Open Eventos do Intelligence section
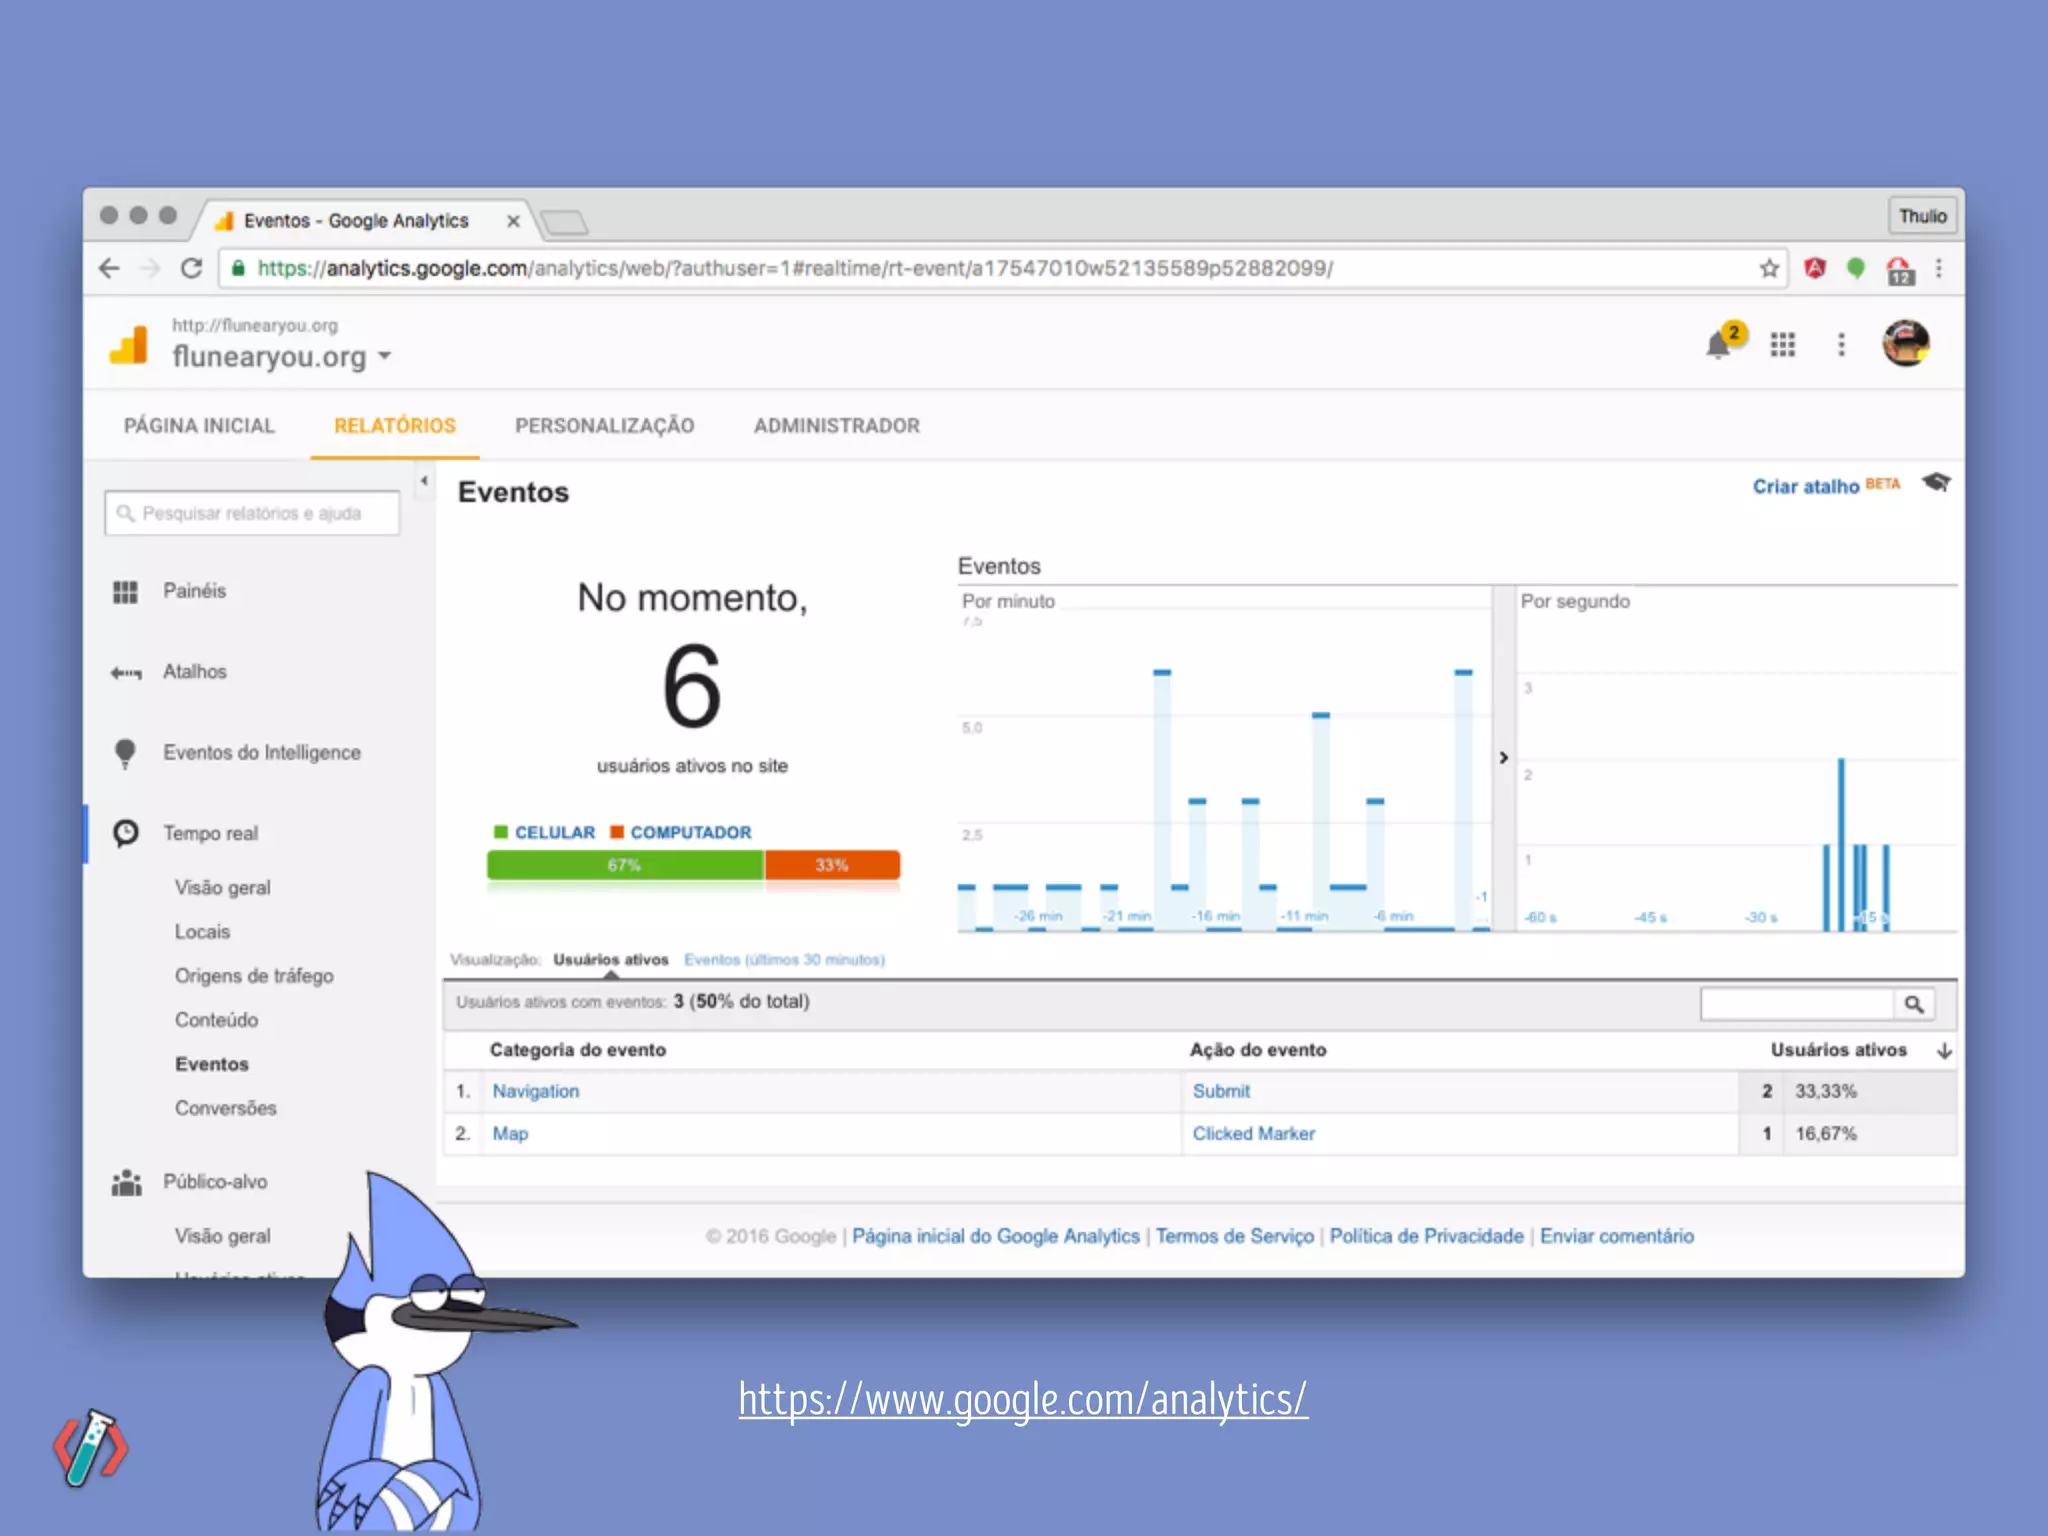2048x1536 pixels. tap(262, 752)
